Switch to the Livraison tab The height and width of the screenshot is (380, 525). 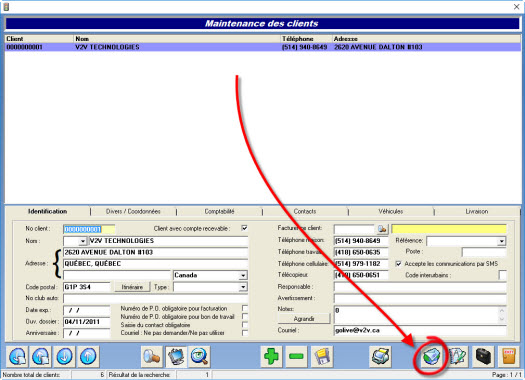pos(477,211)
